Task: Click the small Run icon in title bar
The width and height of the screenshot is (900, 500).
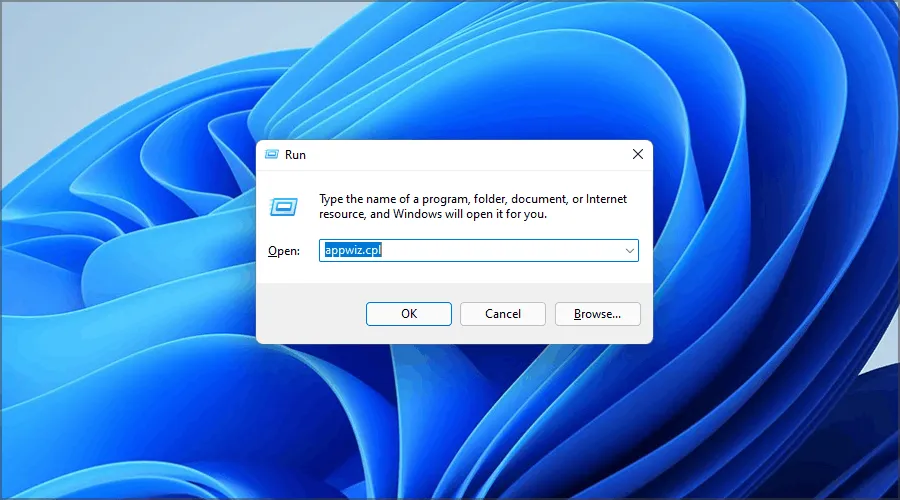Action: (x=271, y=155)
